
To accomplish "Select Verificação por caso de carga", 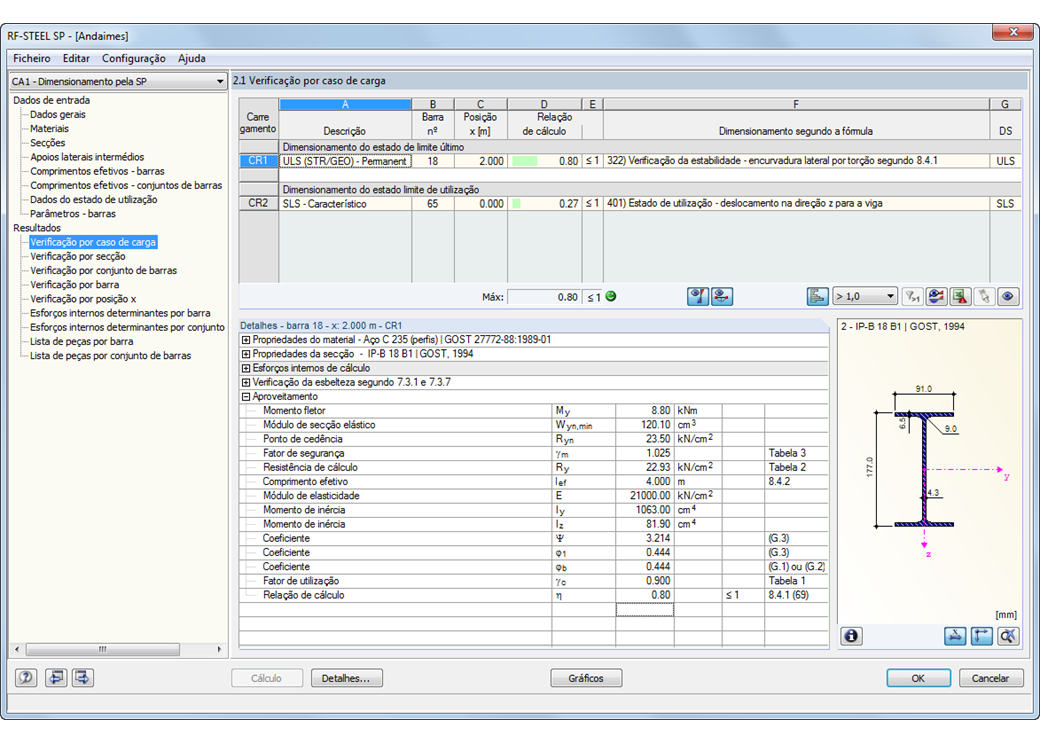I will click(x=93, y=242).
